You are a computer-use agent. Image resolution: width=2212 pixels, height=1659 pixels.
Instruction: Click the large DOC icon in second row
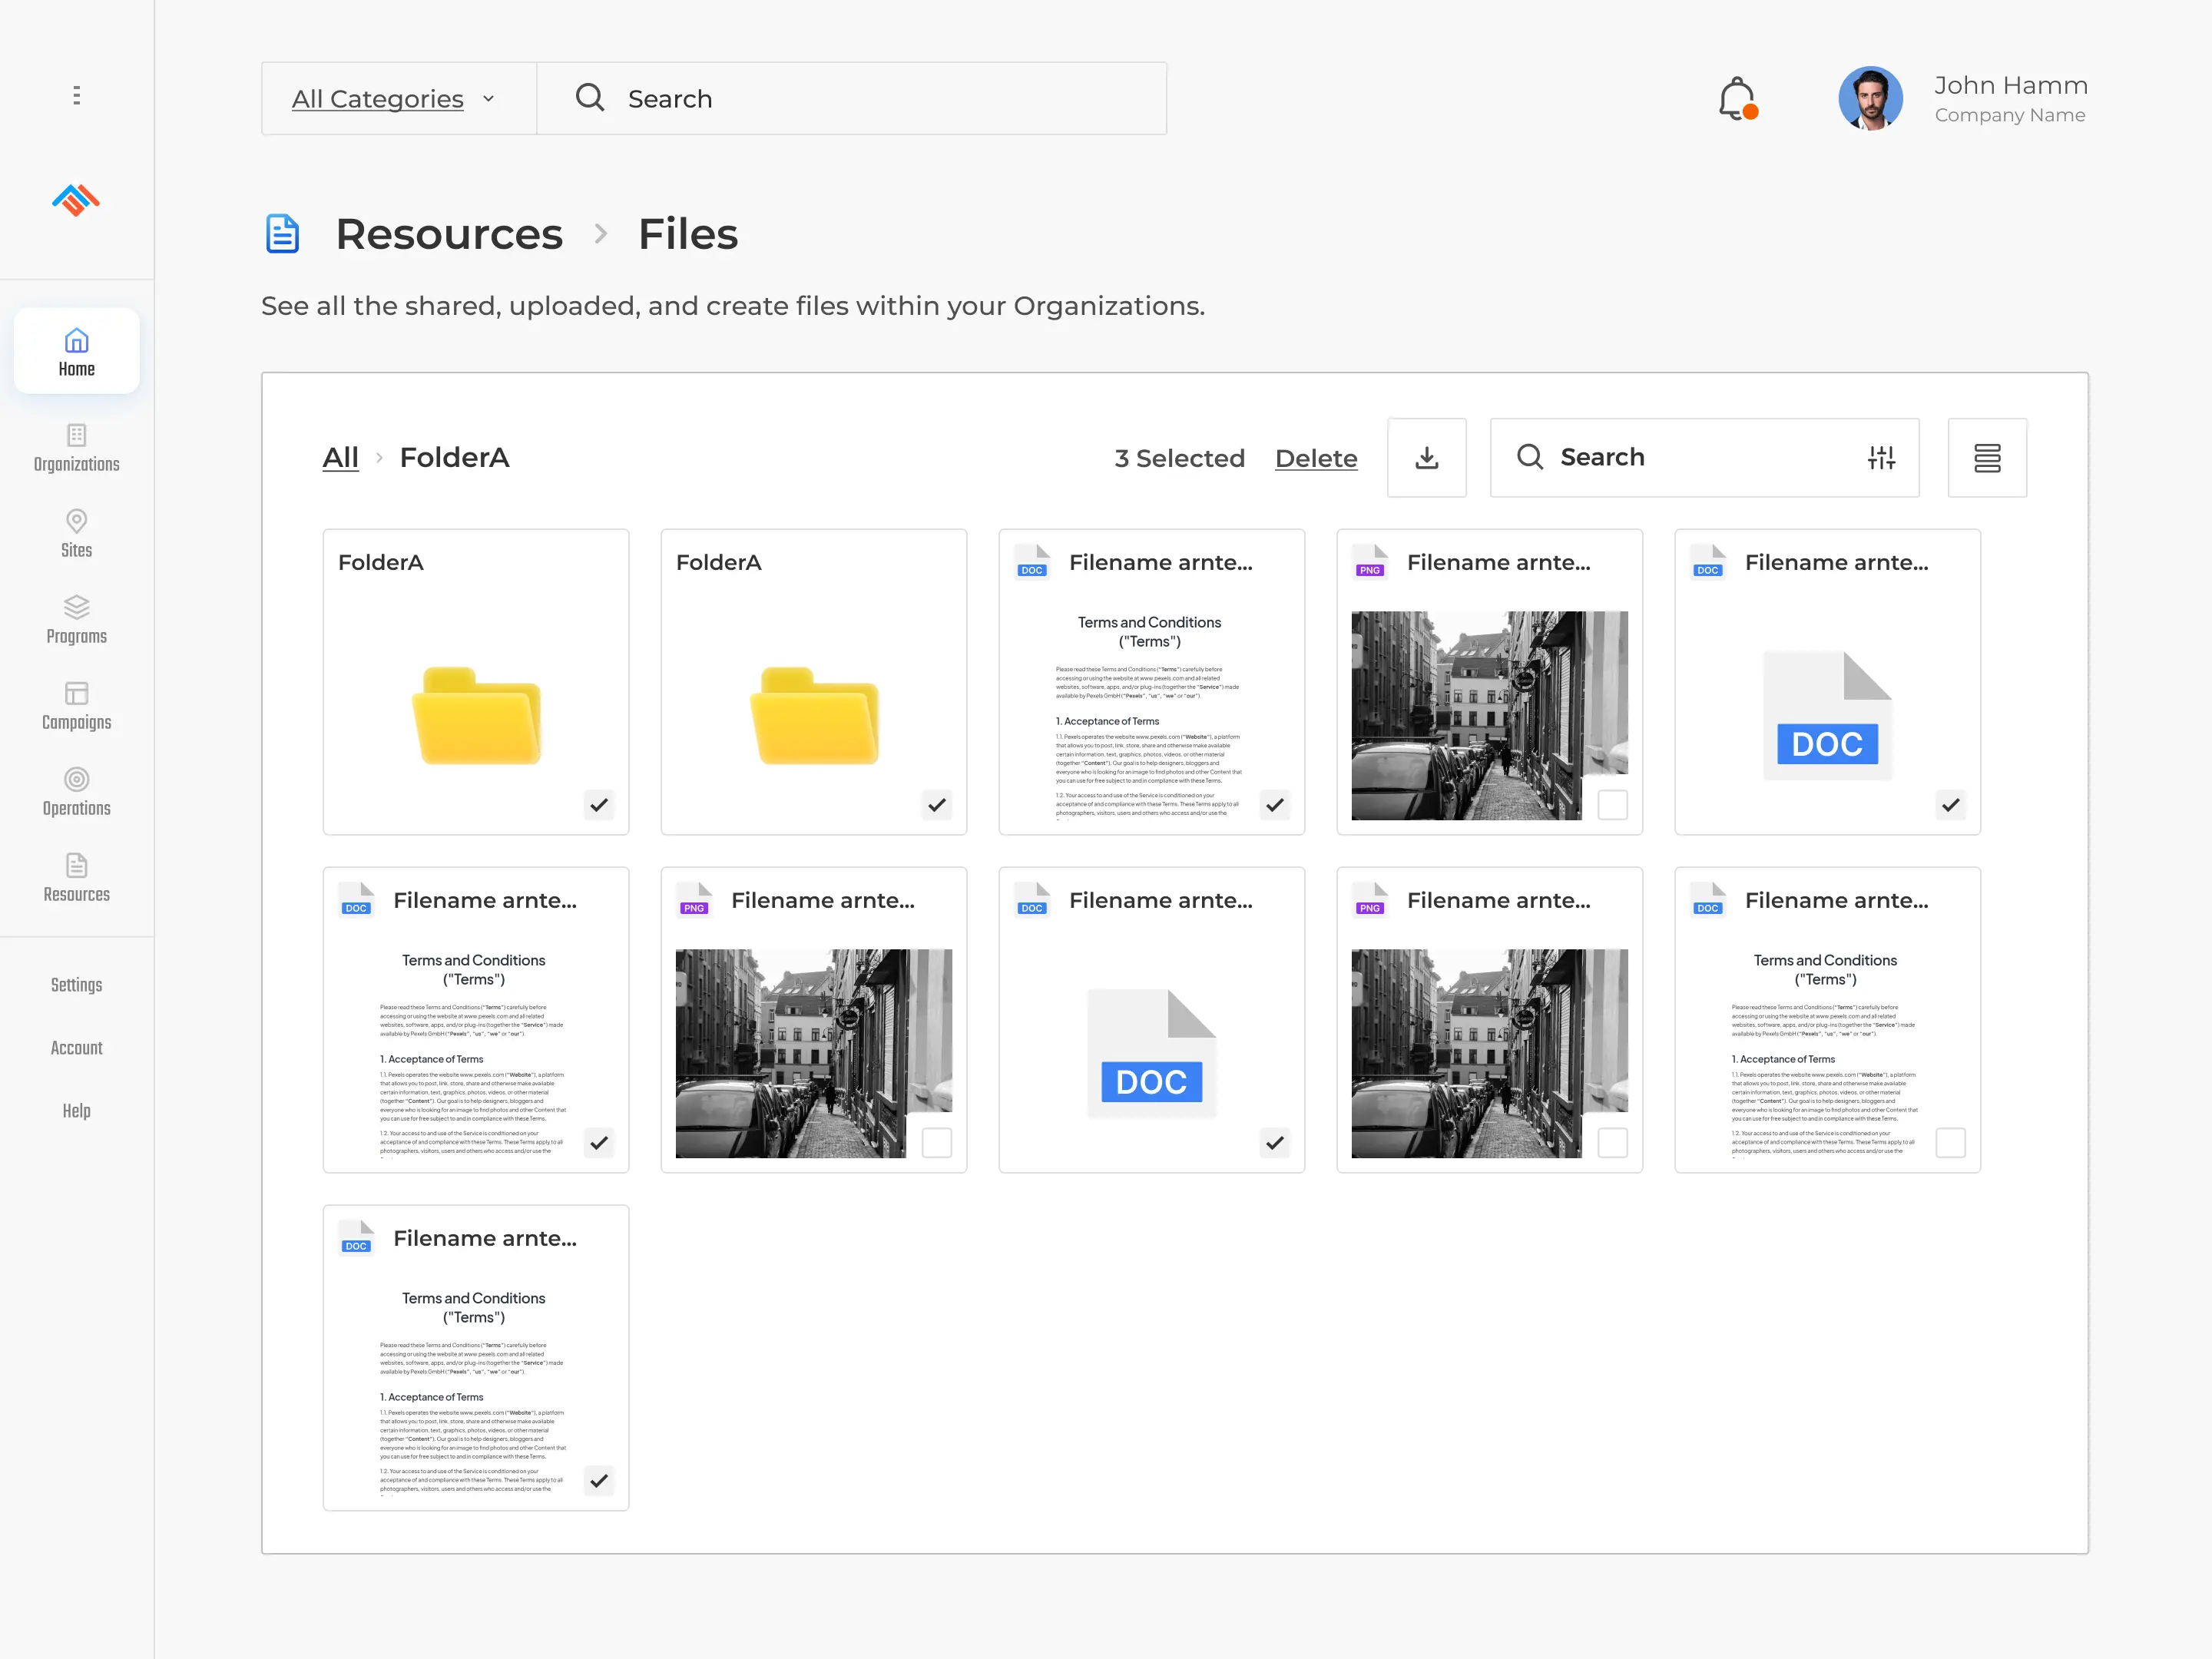1151,1053
